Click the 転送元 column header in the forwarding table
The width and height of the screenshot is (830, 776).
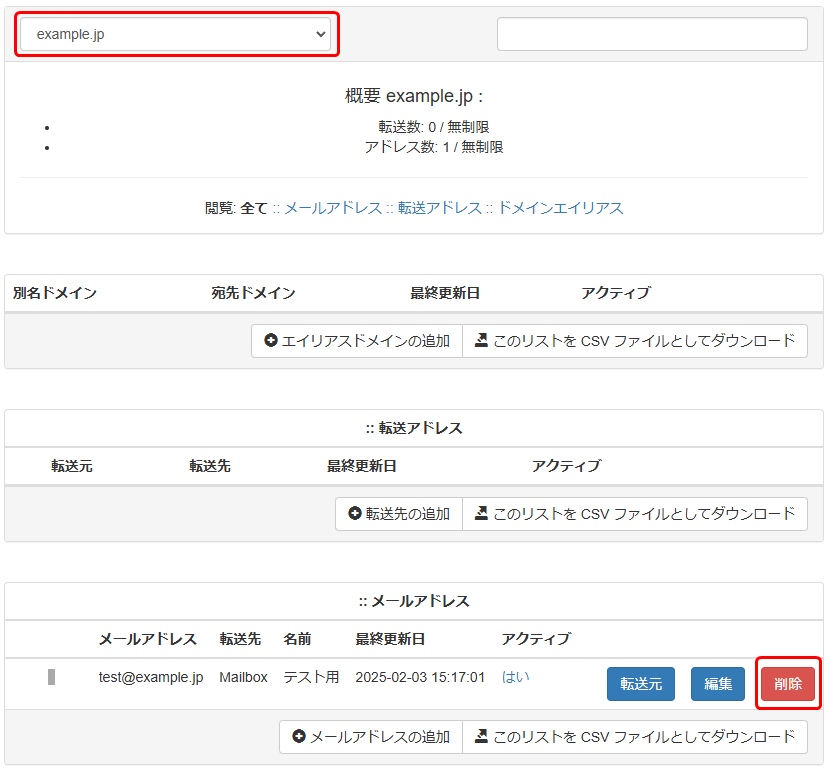(72, 466)
